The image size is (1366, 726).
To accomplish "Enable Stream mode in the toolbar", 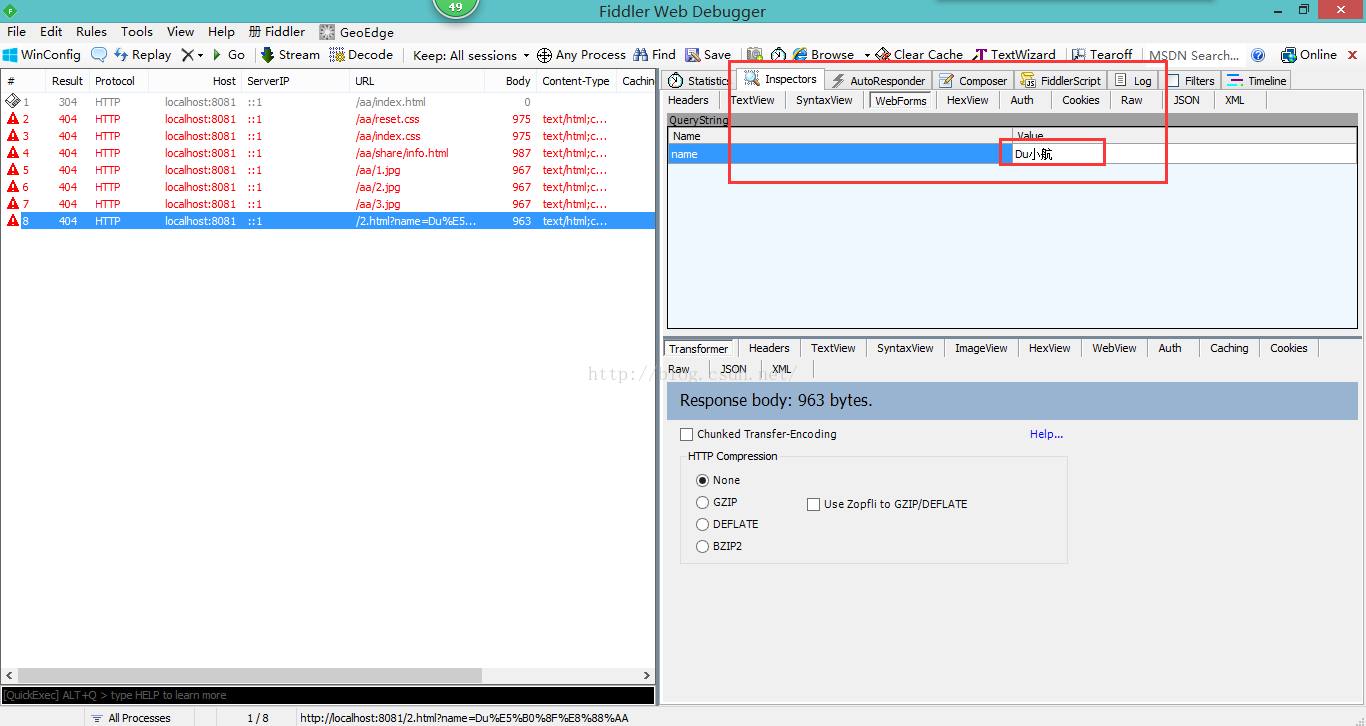I will pyautogui.click(x=290, y=55).
